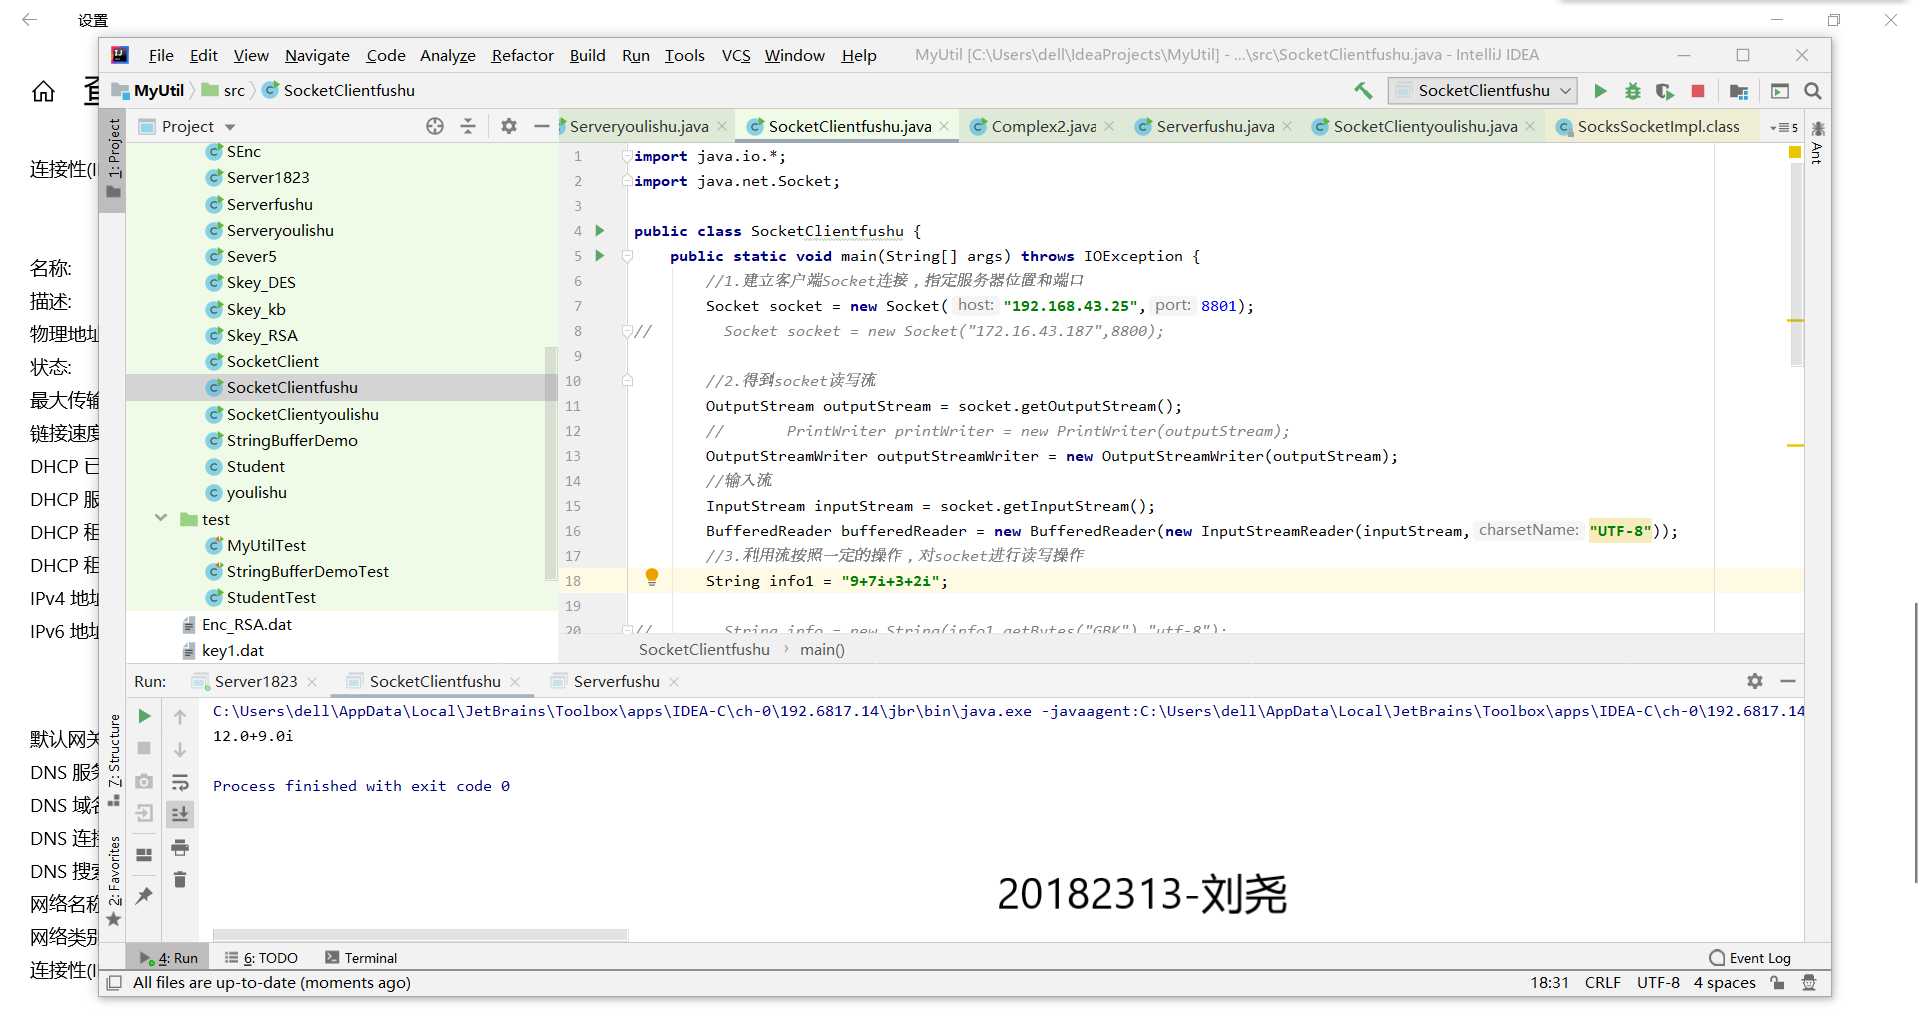Collapse the test folder in tree
Viewport: 1920px width, 1030px height.
161,518
